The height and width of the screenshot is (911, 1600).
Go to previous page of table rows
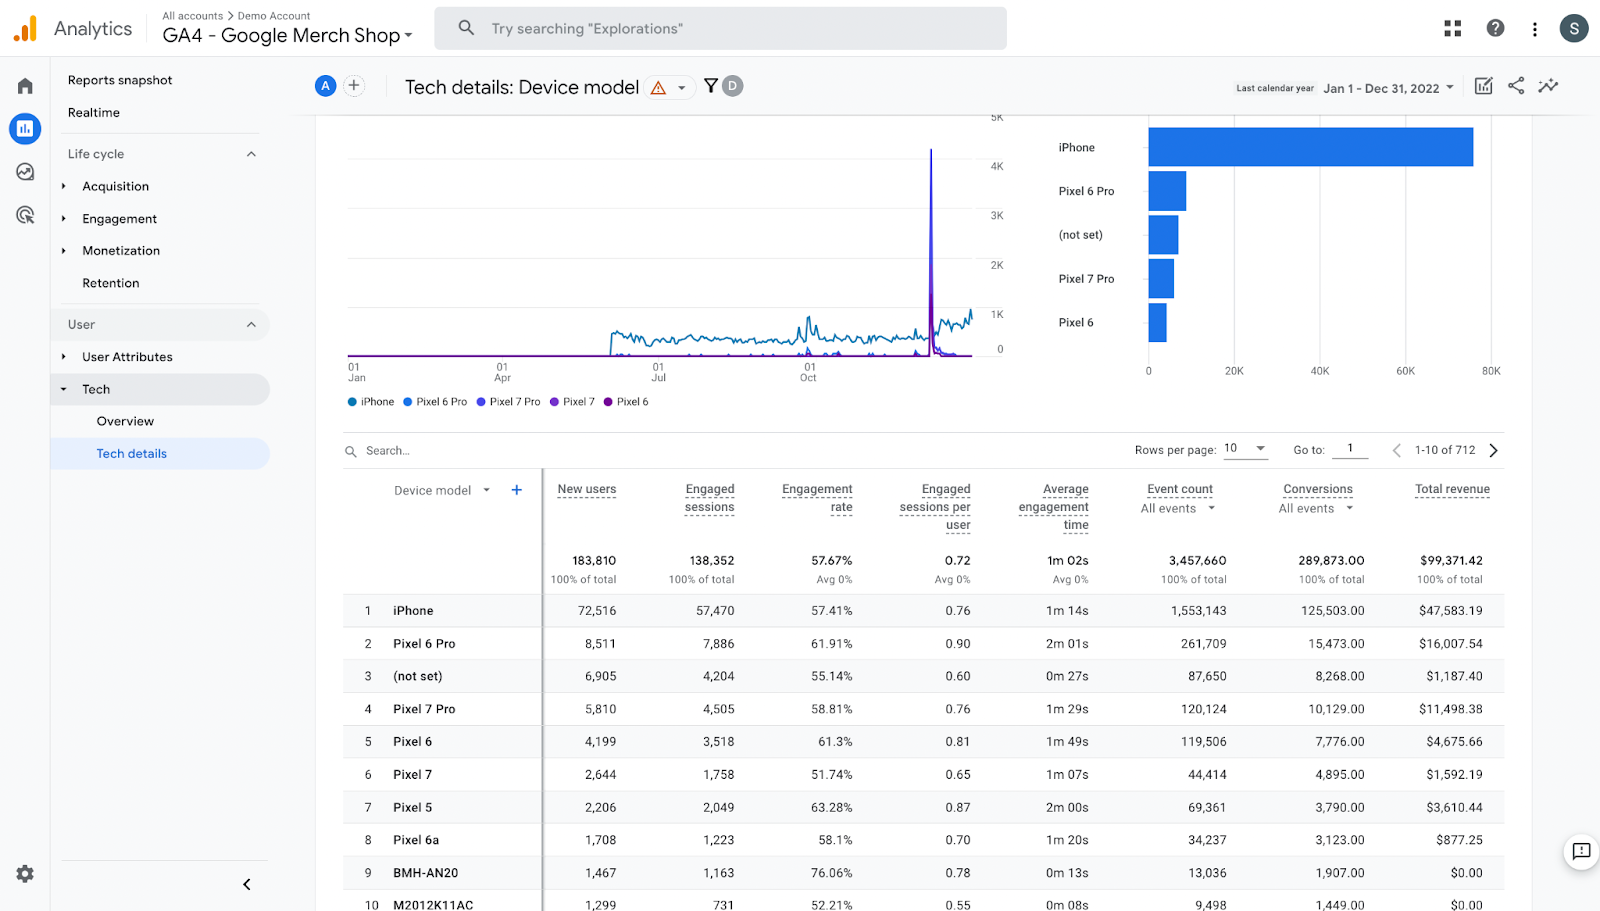click(1397, 450)
